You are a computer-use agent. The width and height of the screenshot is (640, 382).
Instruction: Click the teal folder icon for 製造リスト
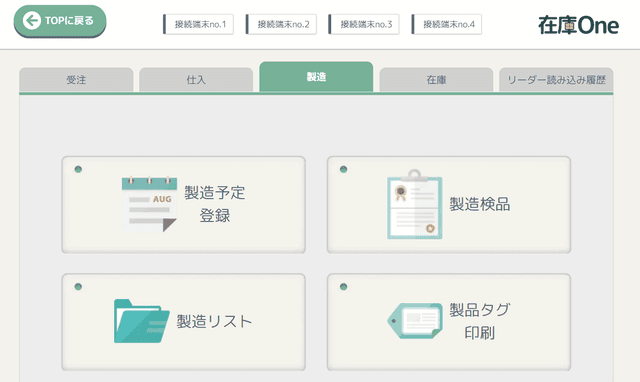click(x=142, y=321)
